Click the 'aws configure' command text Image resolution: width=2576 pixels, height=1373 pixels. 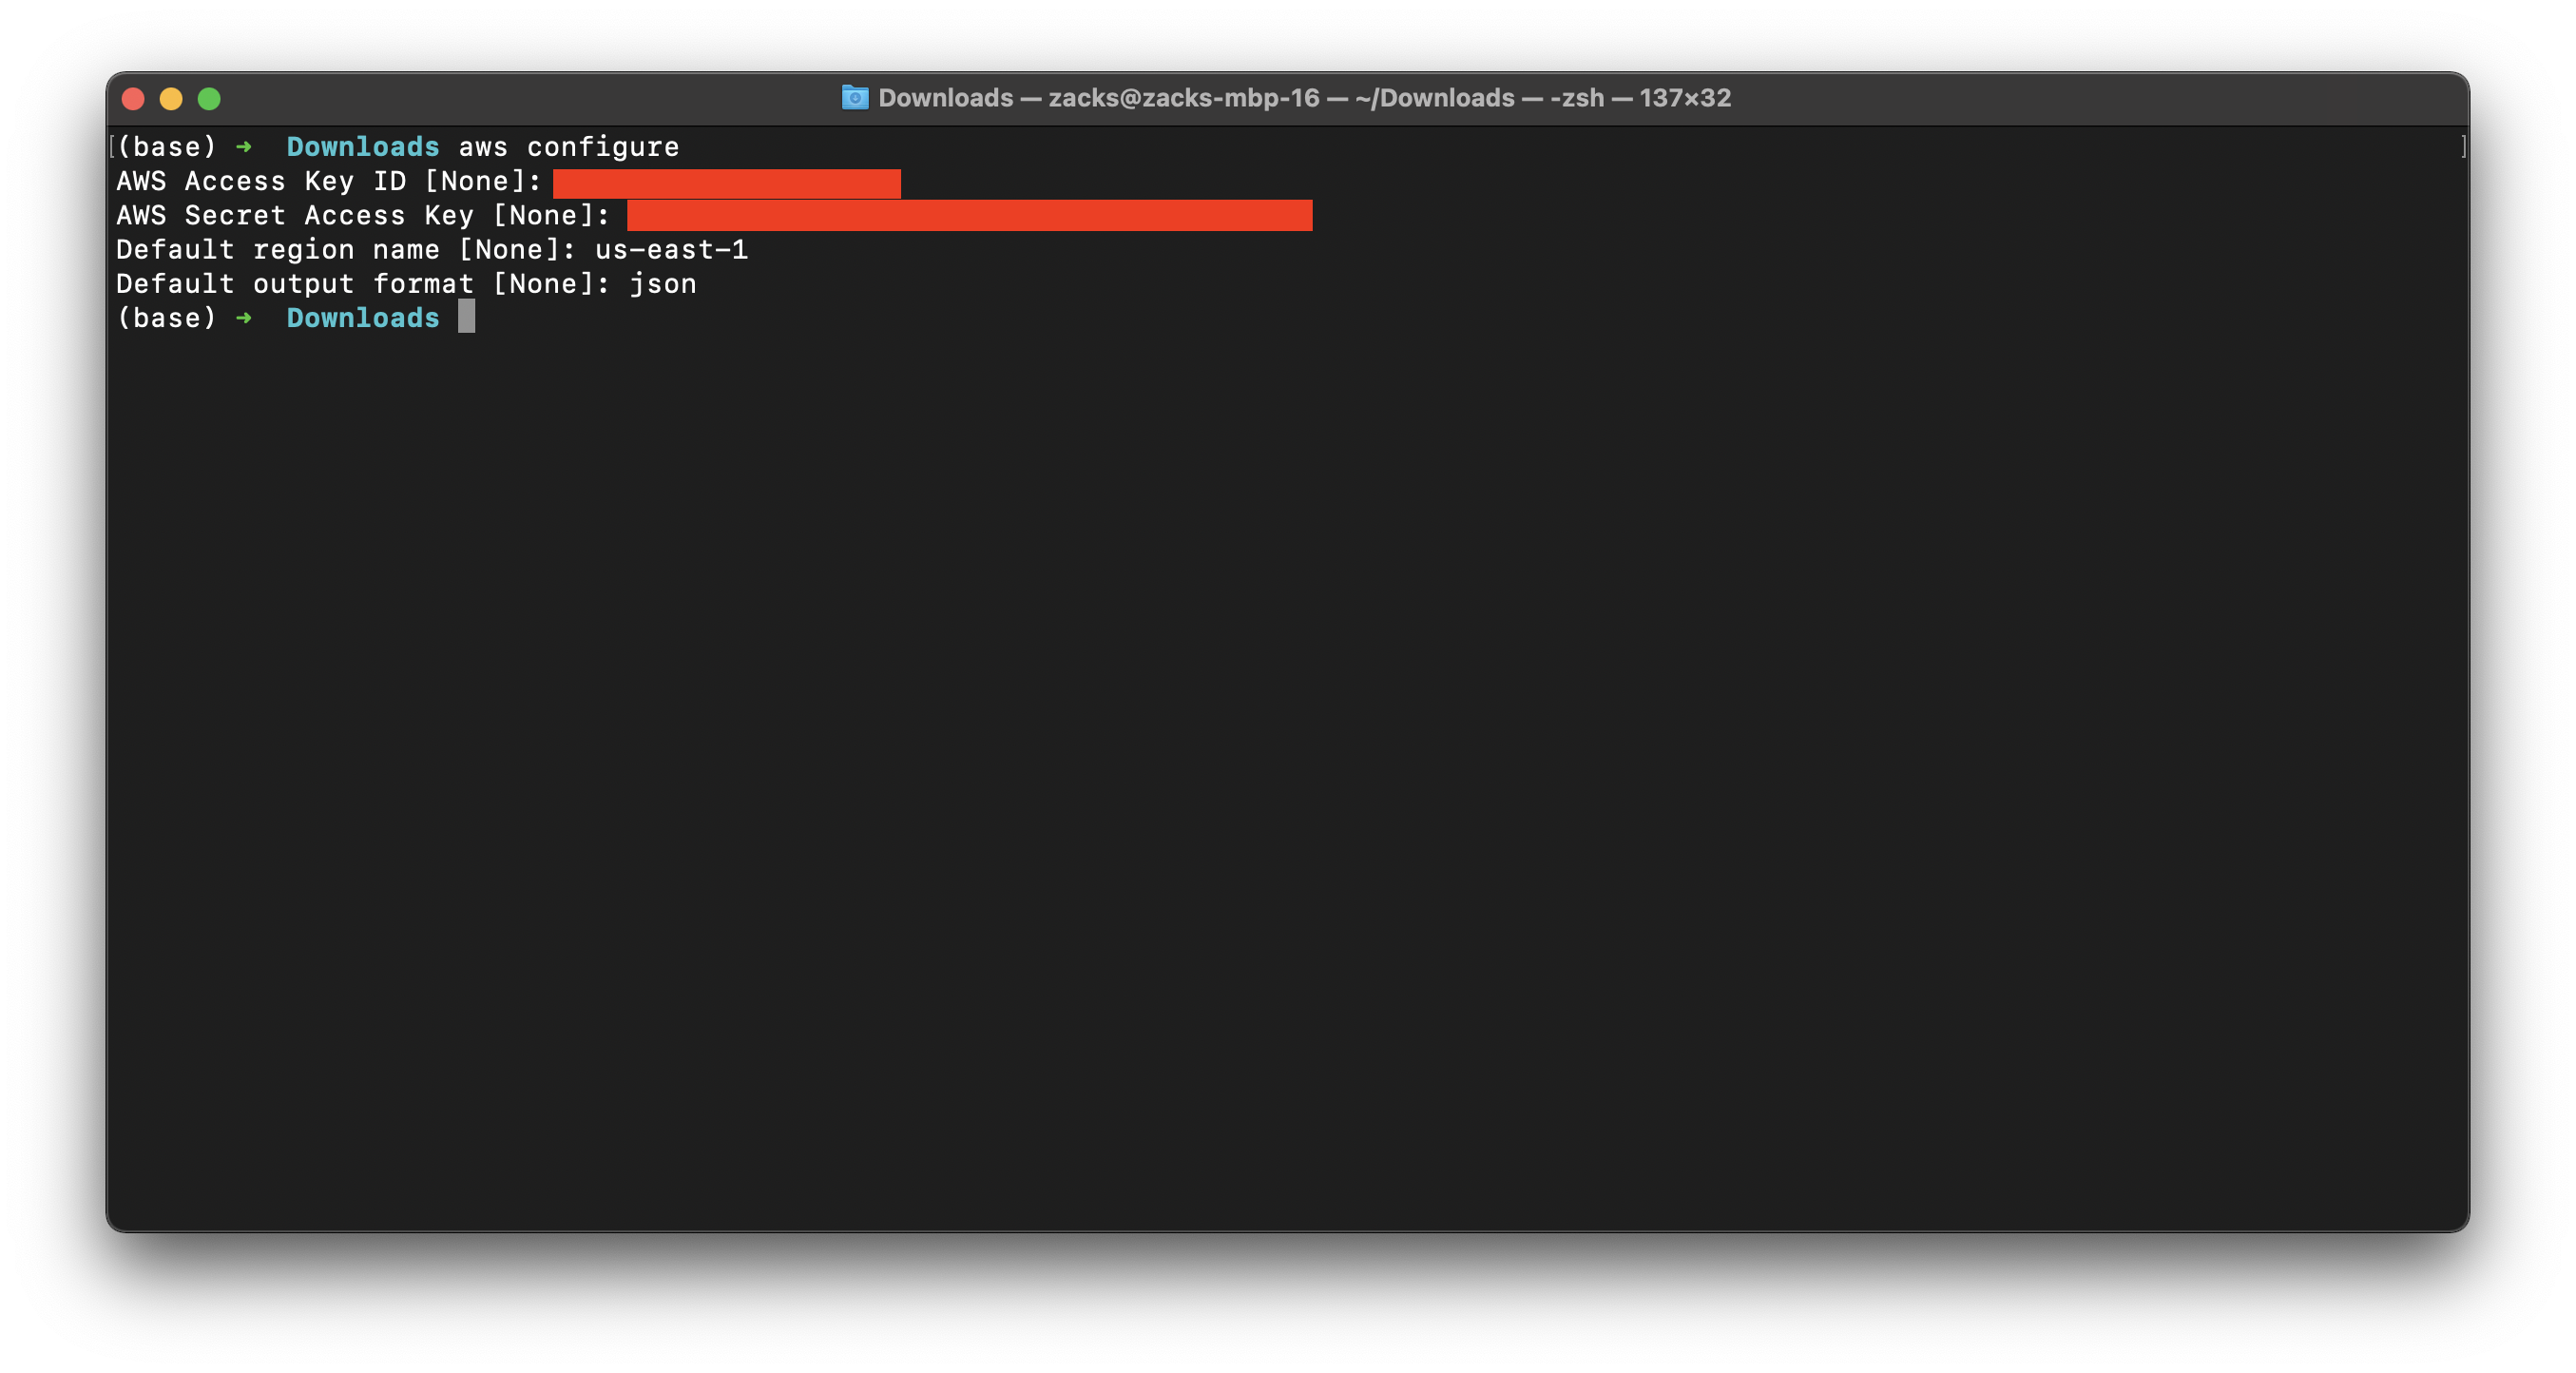[x=568, y=147]
